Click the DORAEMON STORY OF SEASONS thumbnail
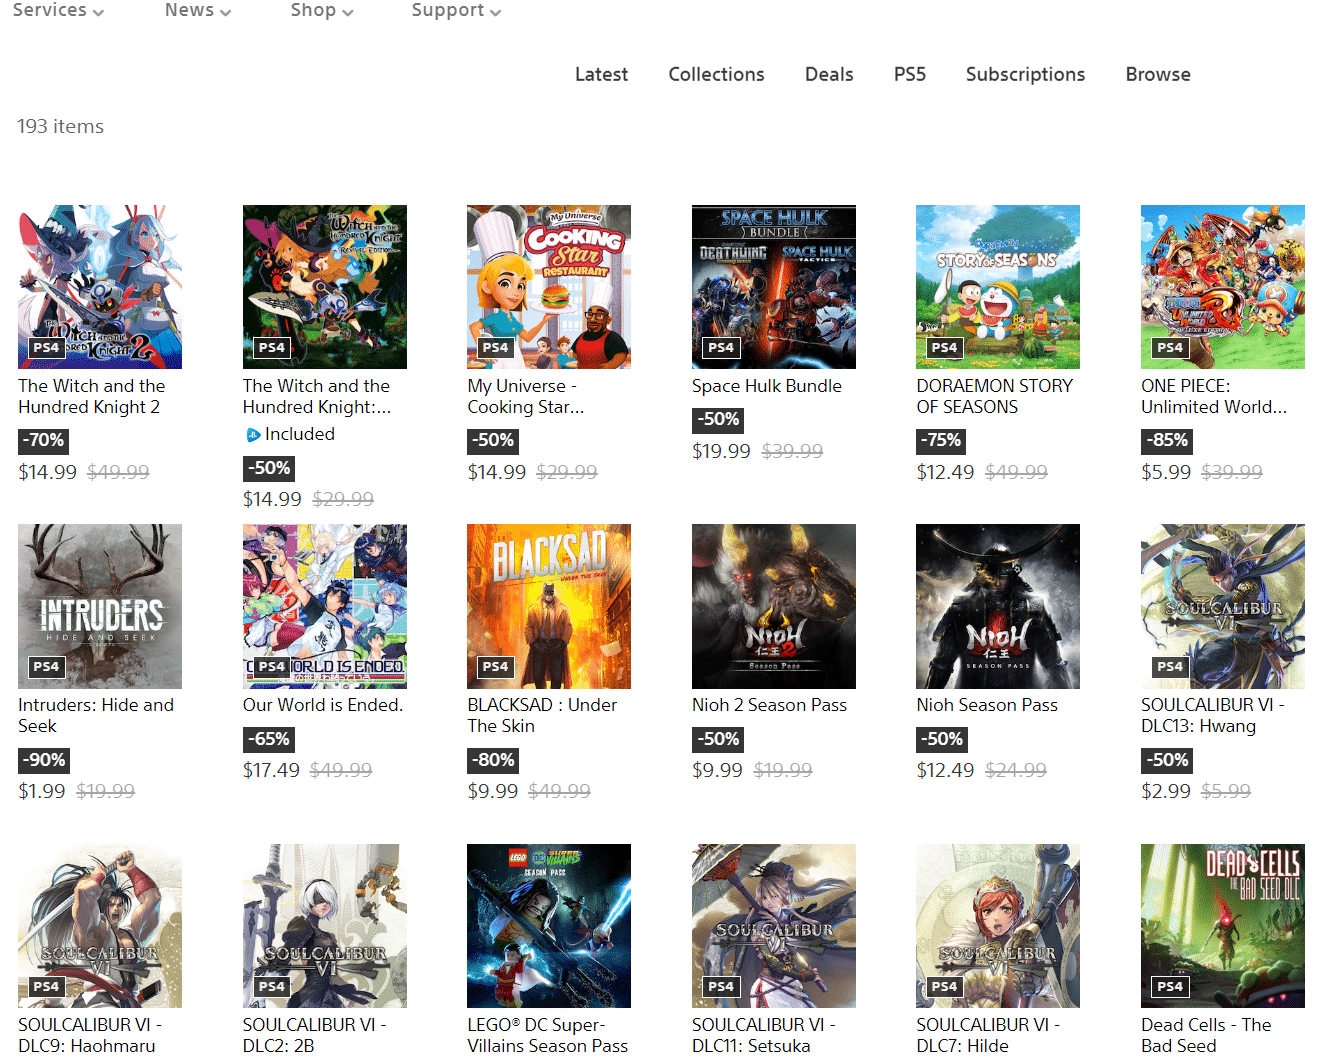Viewport: 1328px width, 1062px height. coord(997,287)
